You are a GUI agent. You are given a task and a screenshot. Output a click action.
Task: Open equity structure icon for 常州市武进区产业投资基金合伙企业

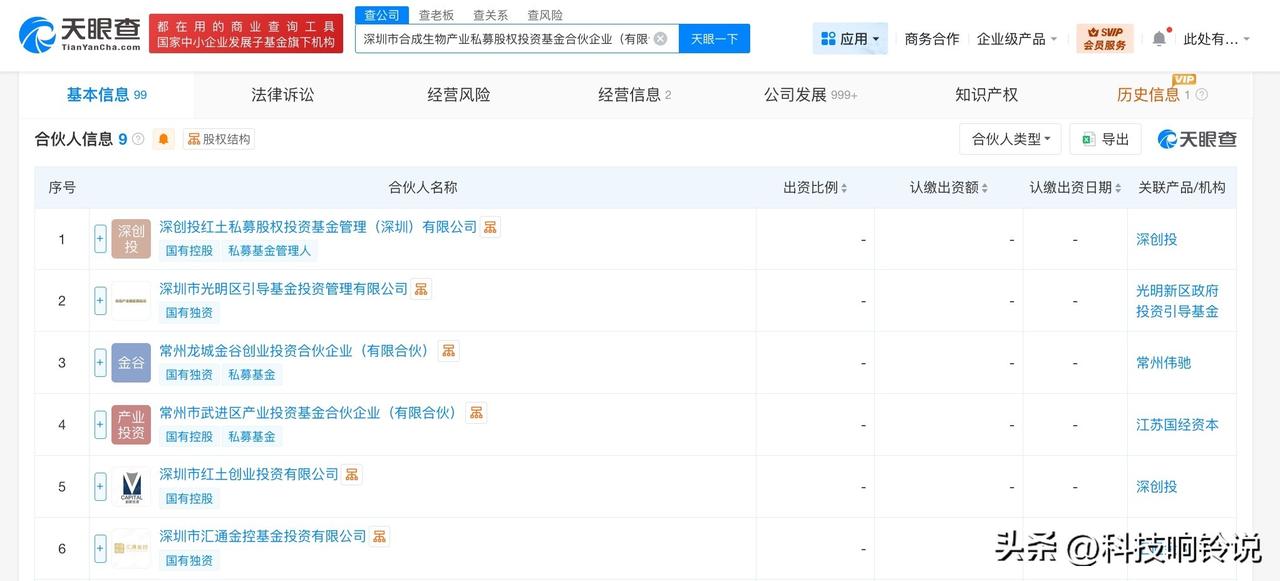point(476,413)
